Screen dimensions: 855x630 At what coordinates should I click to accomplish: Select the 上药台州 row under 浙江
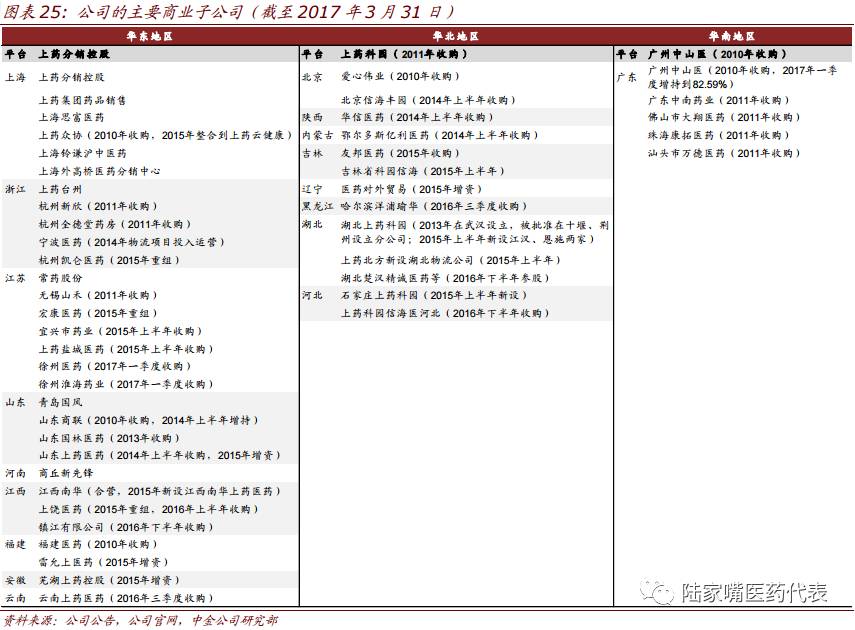click(x=60, y=189)
